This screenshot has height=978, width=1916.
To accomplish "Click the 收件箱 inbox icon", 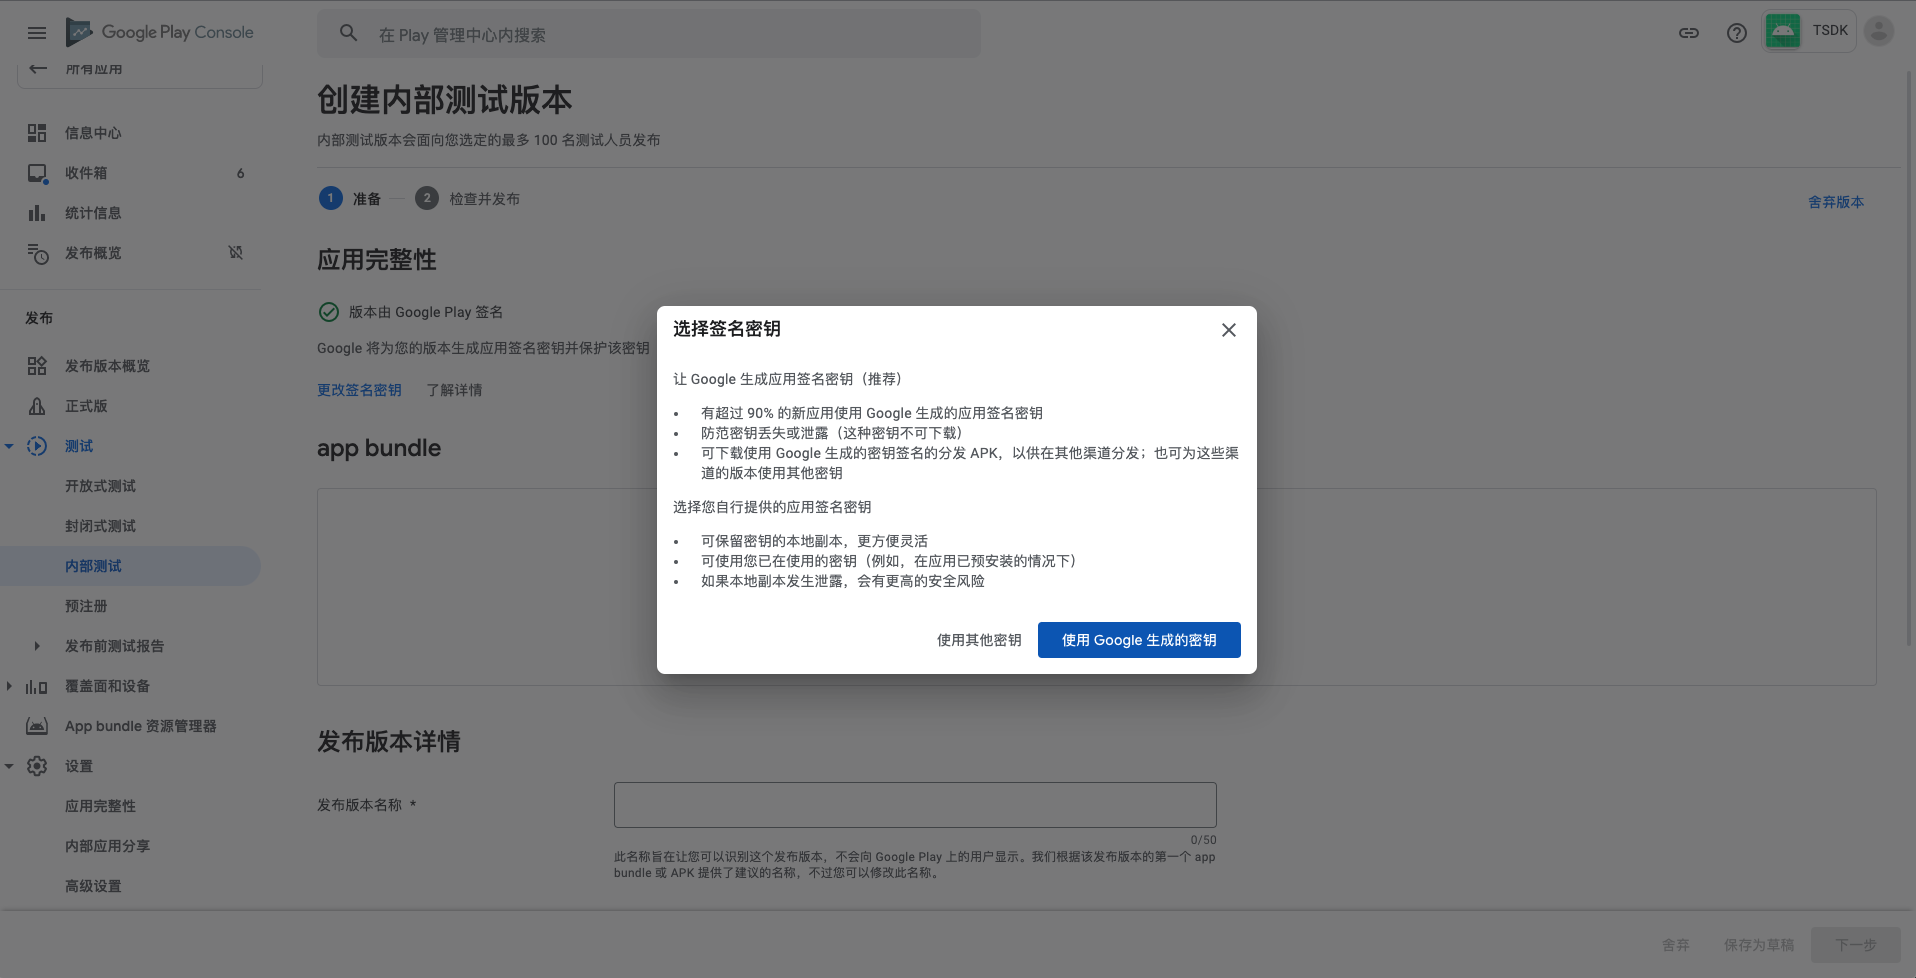I will 37,173.
